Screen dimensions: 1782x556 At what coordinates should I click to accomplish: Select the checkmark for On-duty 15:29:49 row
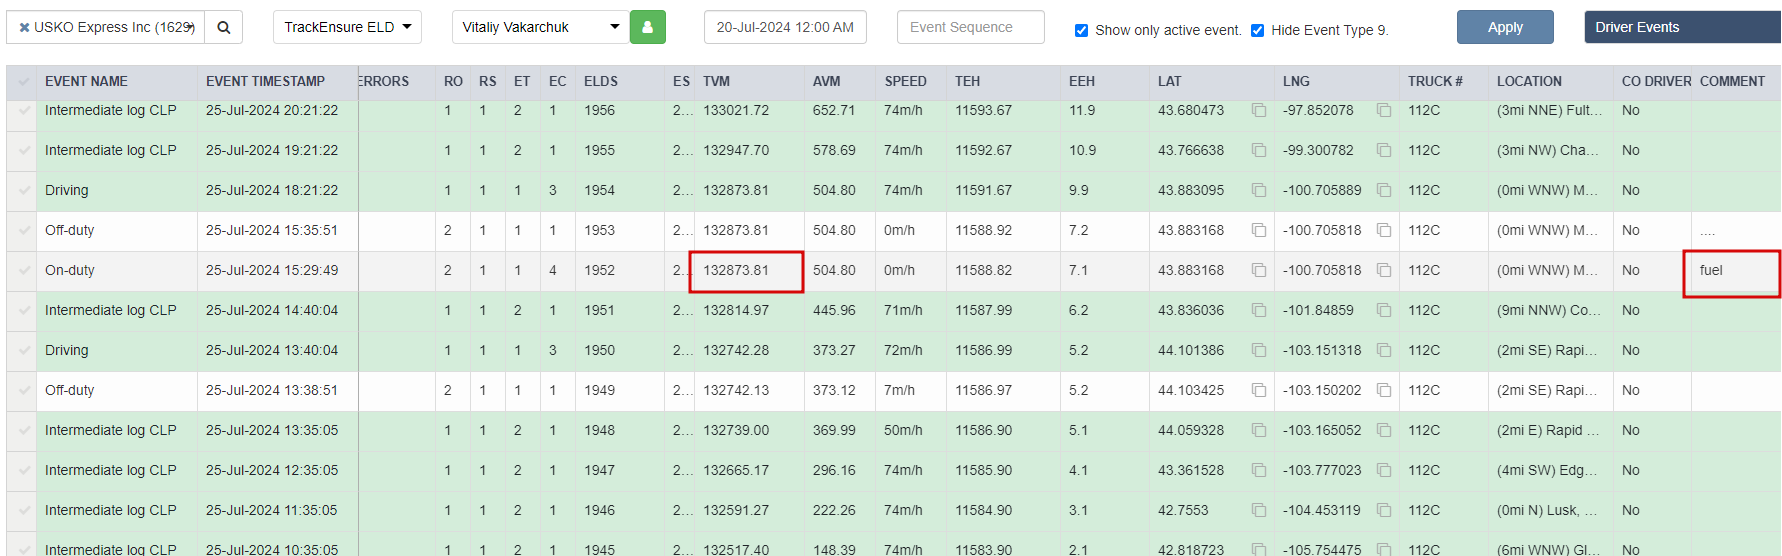(x=24, y=270)
